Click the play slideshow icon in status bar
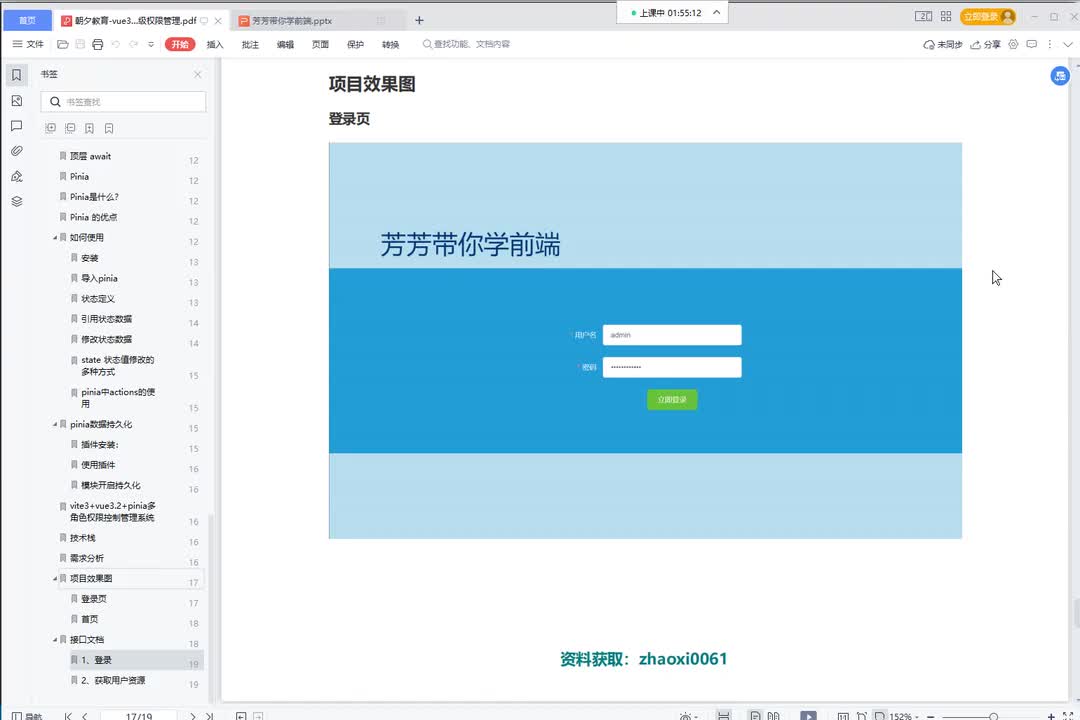 808,716
